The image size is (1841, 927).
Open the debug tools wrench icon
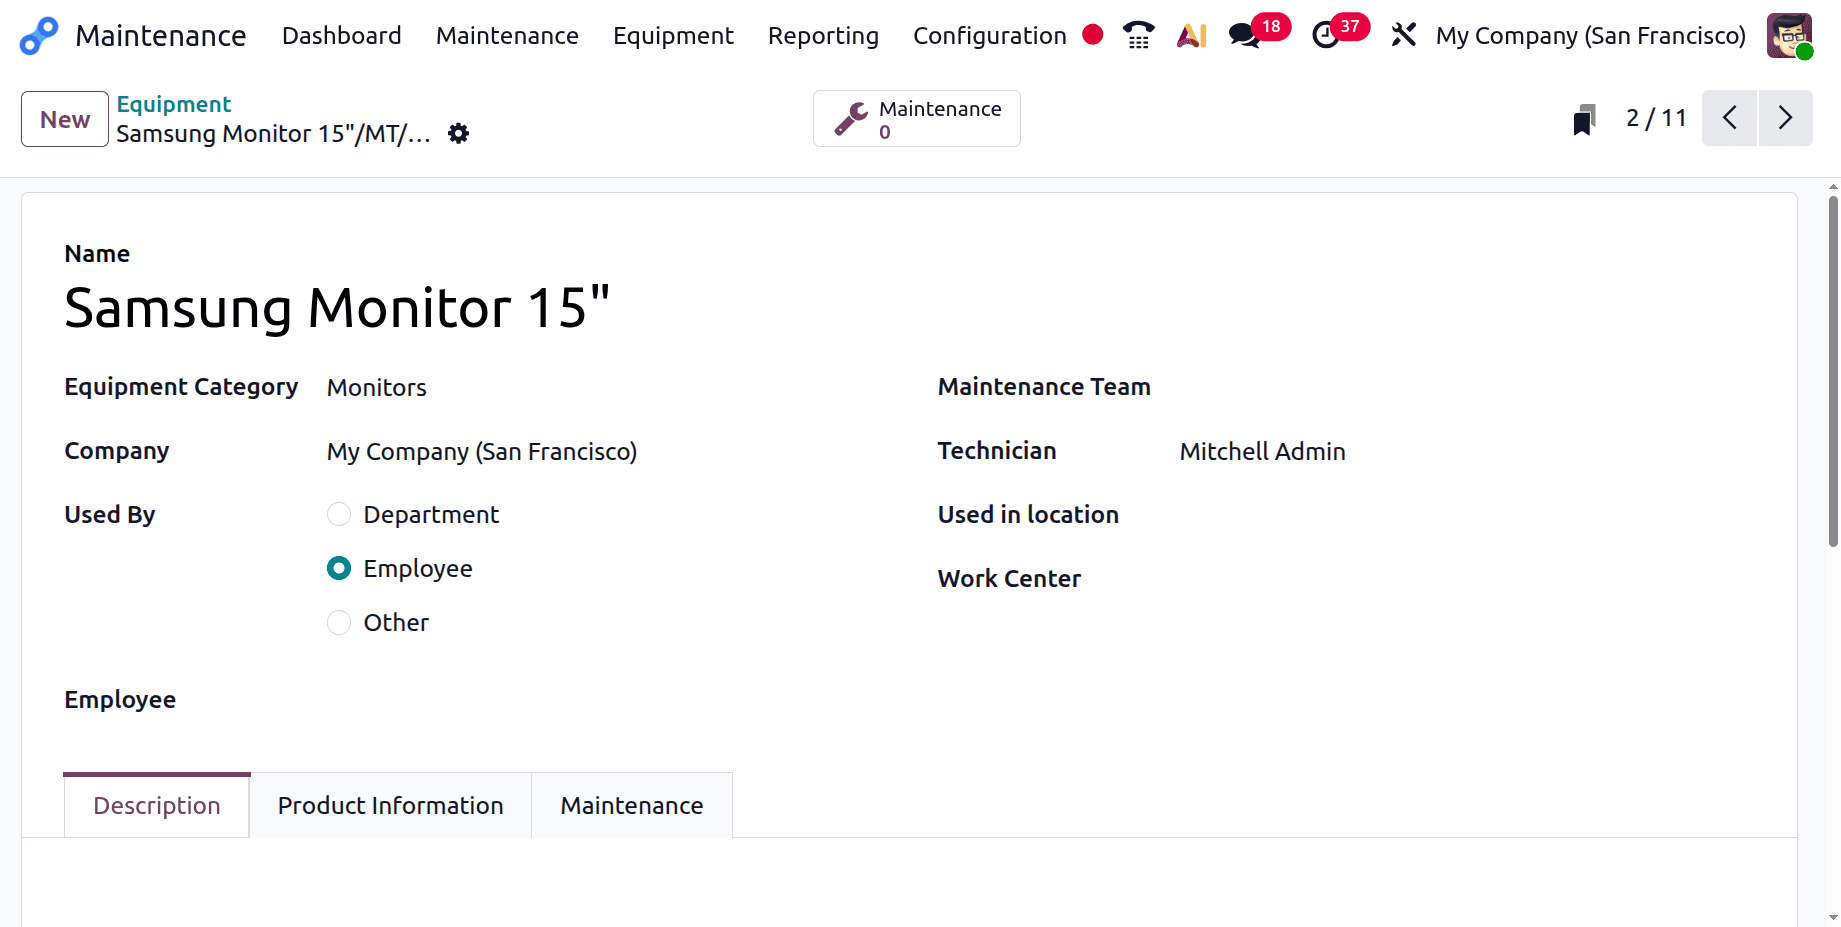[x=1404, y=35]
